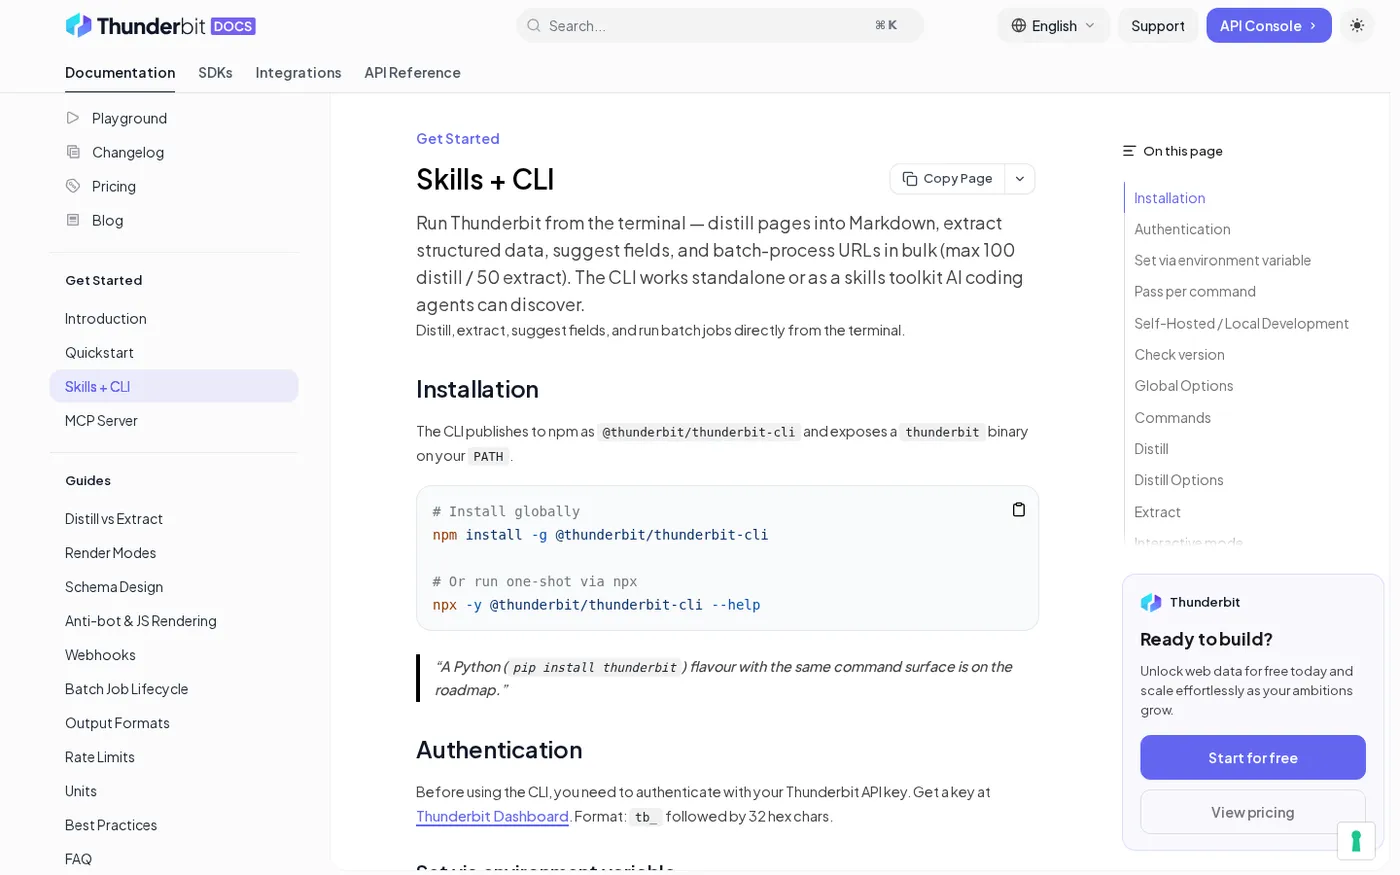Jump to Global Options section
This screenshot has width=1400, height=875.
click(x=1183, y=386)
